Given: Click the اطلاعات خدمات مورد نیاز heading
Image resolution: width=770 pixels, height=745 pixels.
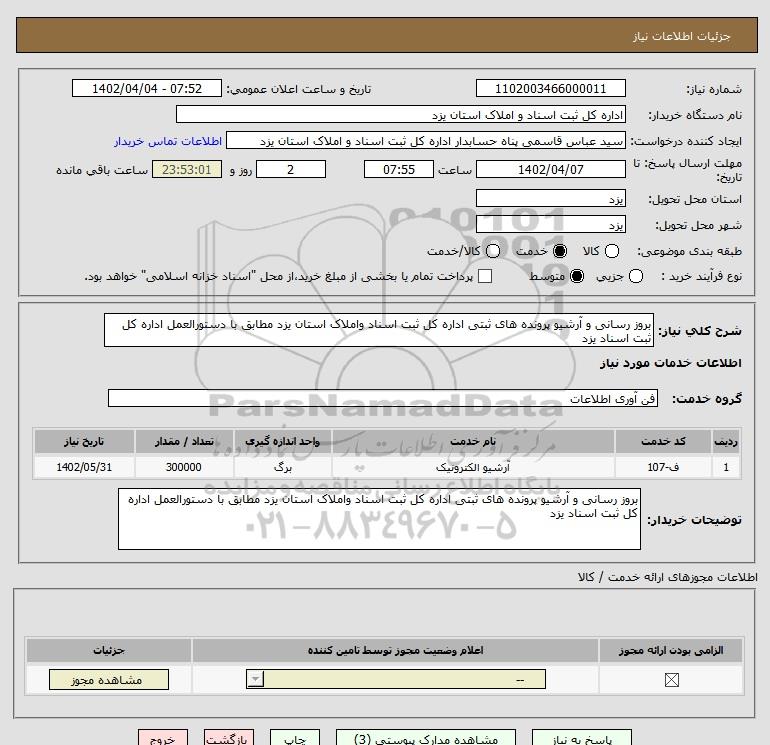Looking at the screenshot, I should [670, 363].
